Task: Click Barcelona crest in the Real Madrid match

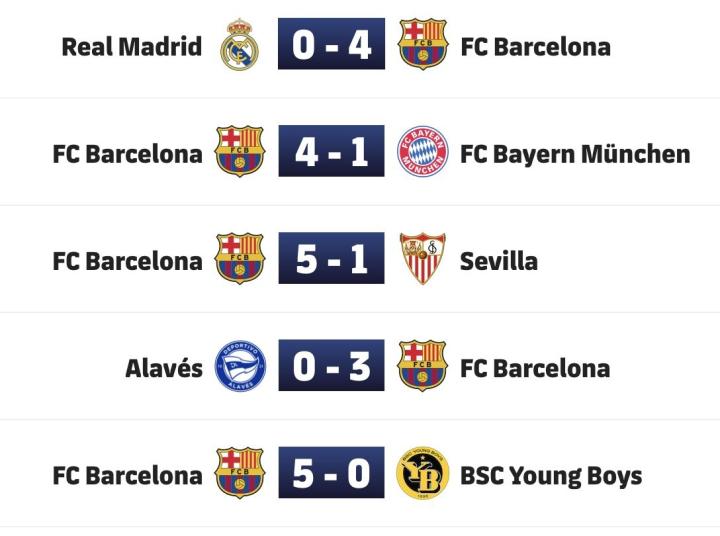Action: point(422,45)
